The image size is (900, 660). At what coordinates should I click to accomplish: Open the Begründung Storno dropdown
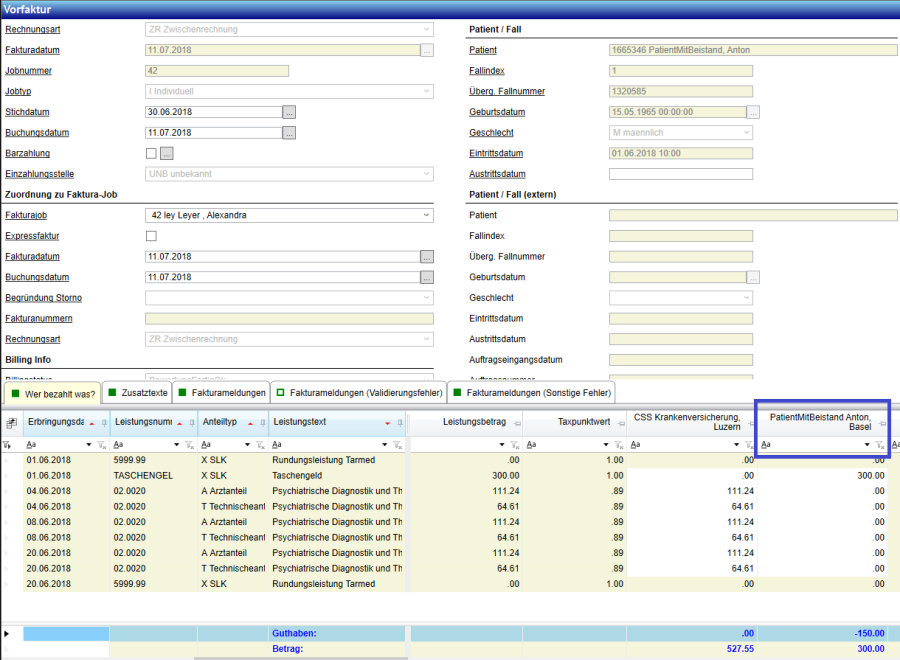(427, 298)
